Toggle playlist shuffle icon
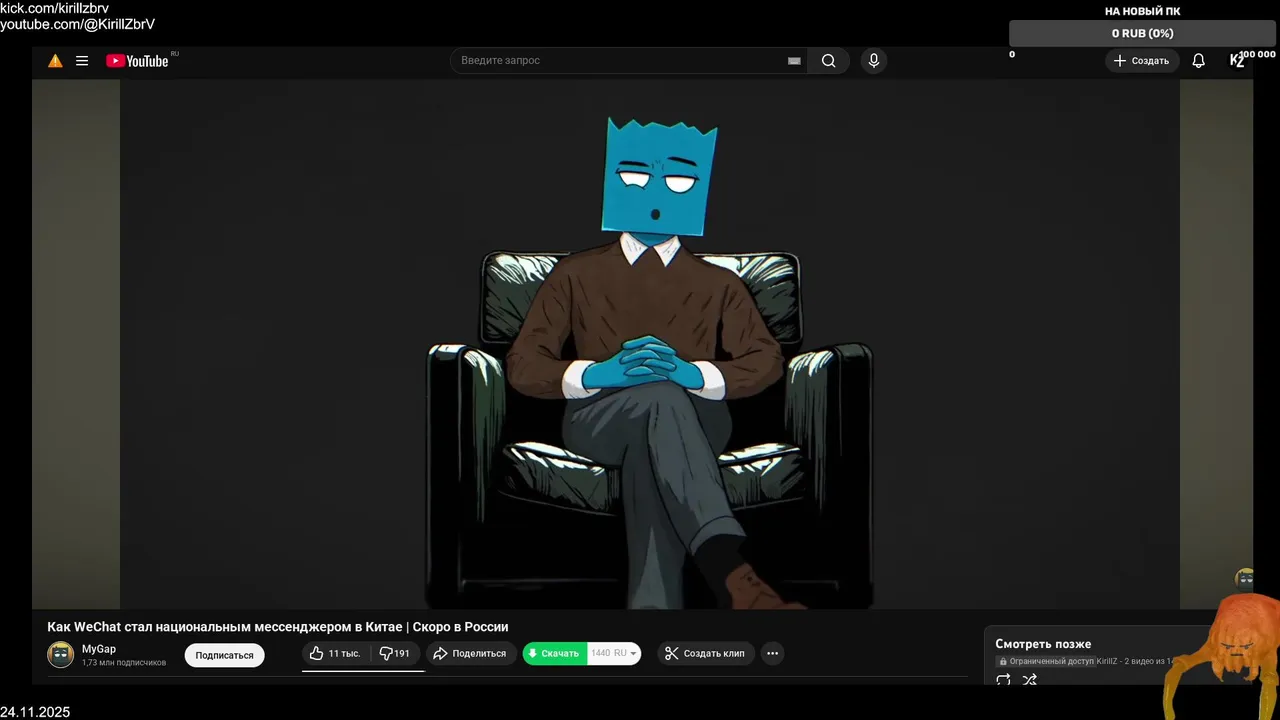This screenshot has width=1280, height=720. tap(1029, 680)
